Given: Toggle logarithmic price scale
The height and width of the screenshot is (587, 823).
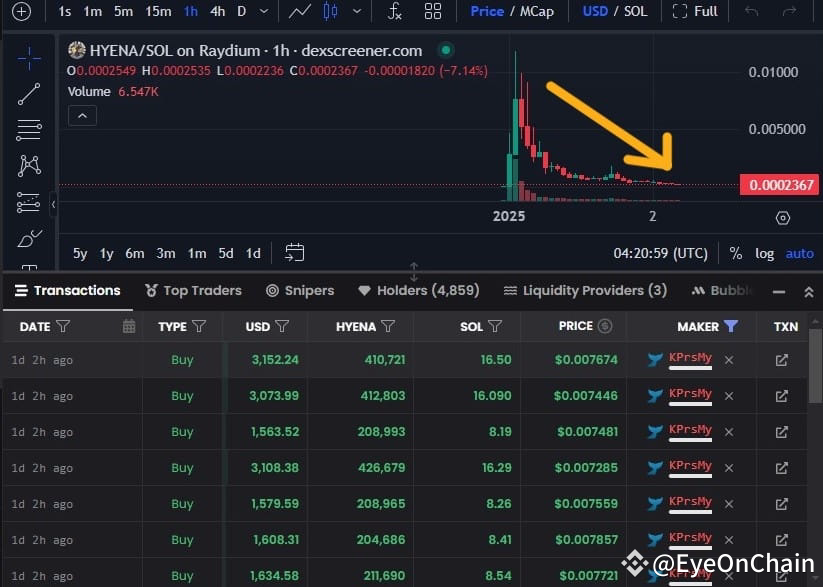Looking at the screenshot, I should coord(764,253).
